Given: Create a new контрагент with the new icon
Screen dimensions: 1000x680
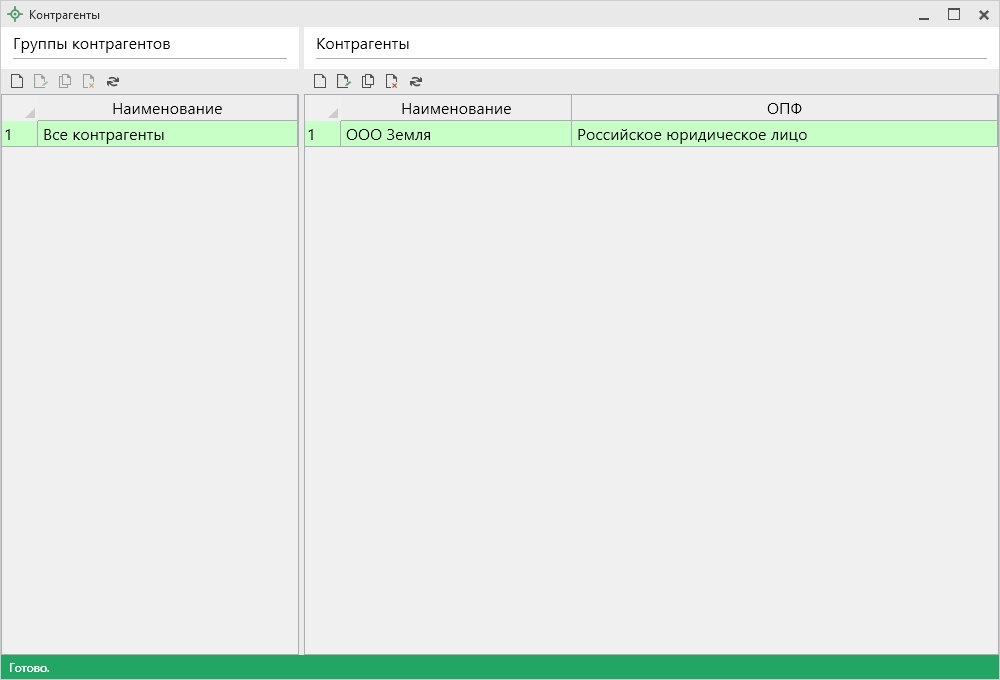Looking at the screenshot, I should click(x=320, y=81).
